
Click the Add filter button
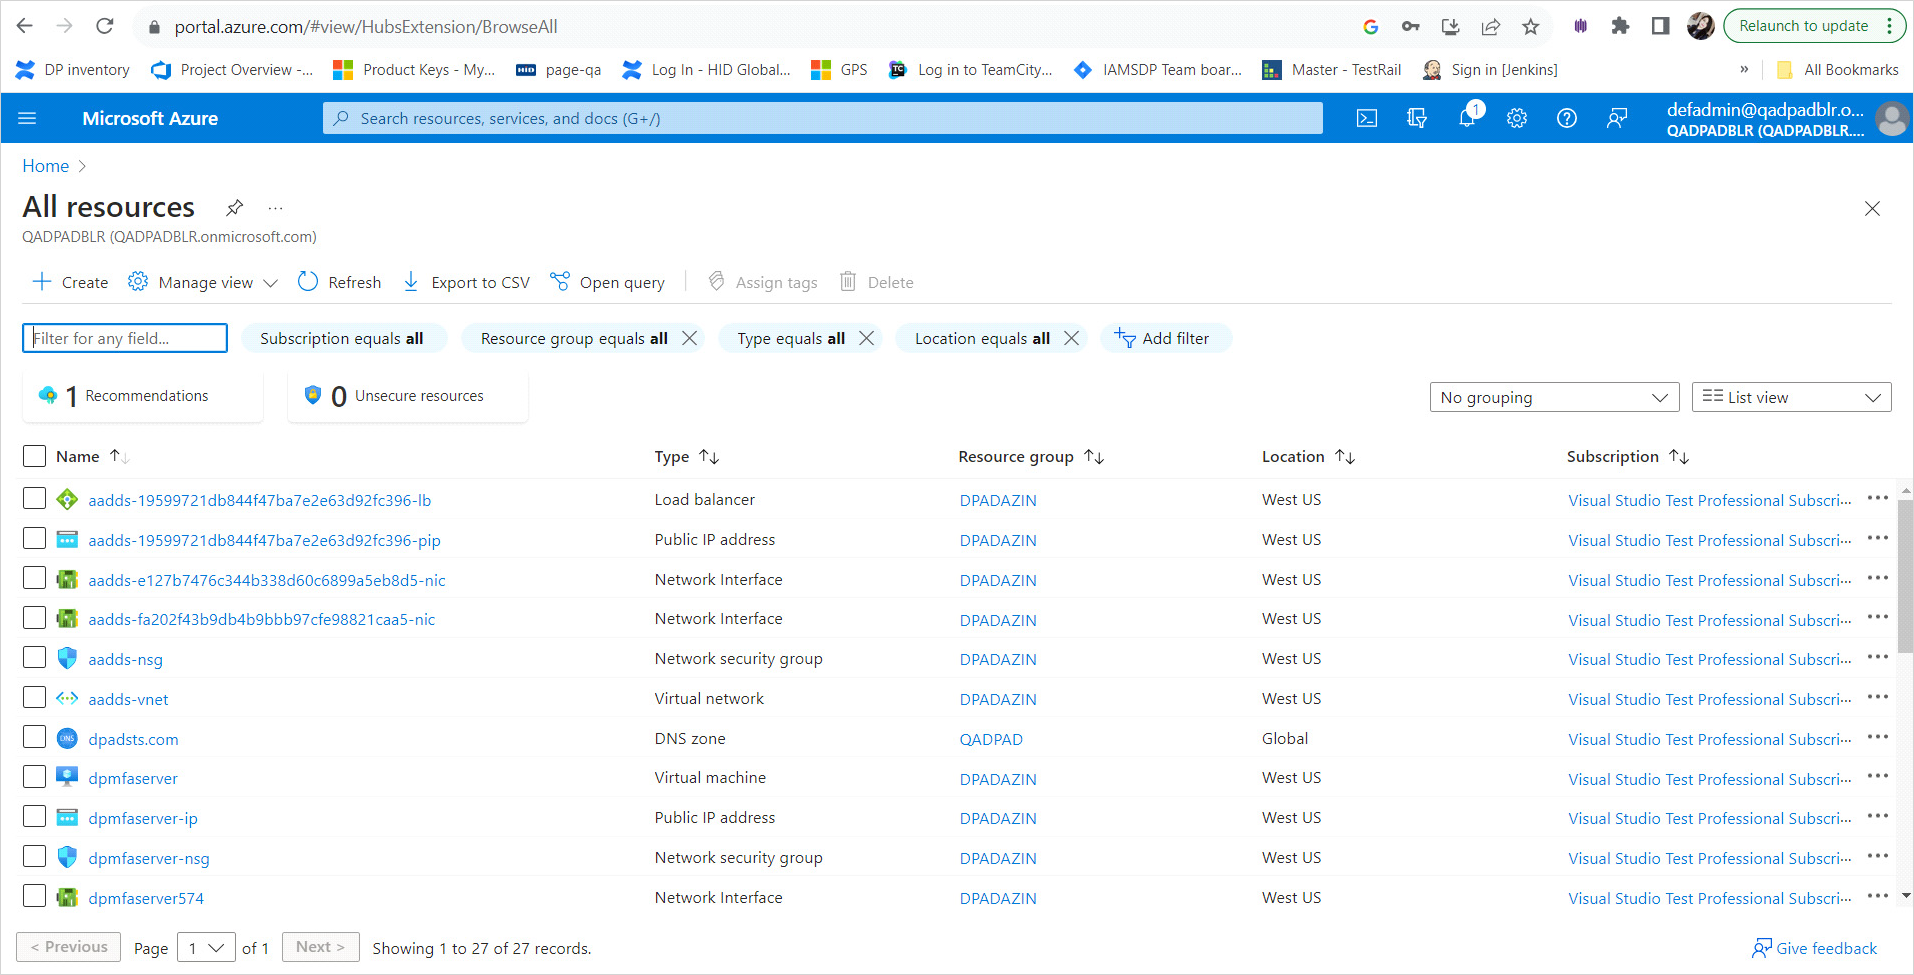tap(1164, 338)
